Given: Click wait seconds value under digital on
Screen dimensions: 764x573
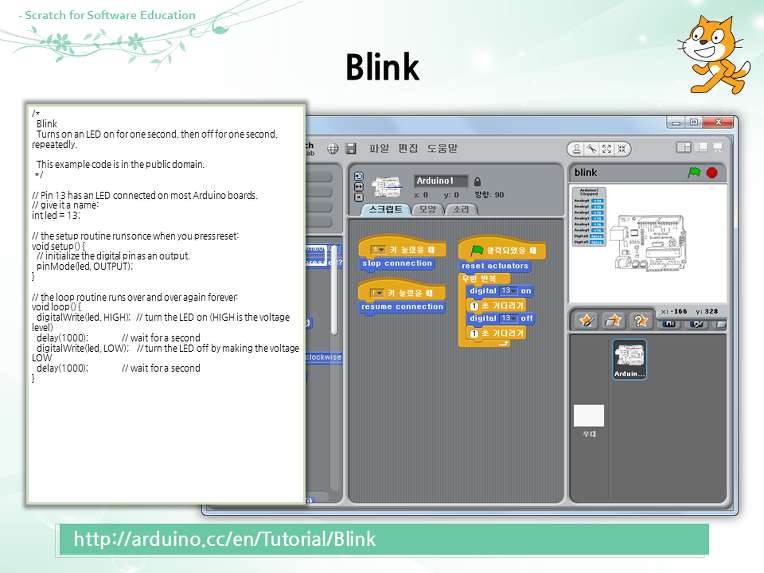Looking at the screenshot, I should 474,306.
